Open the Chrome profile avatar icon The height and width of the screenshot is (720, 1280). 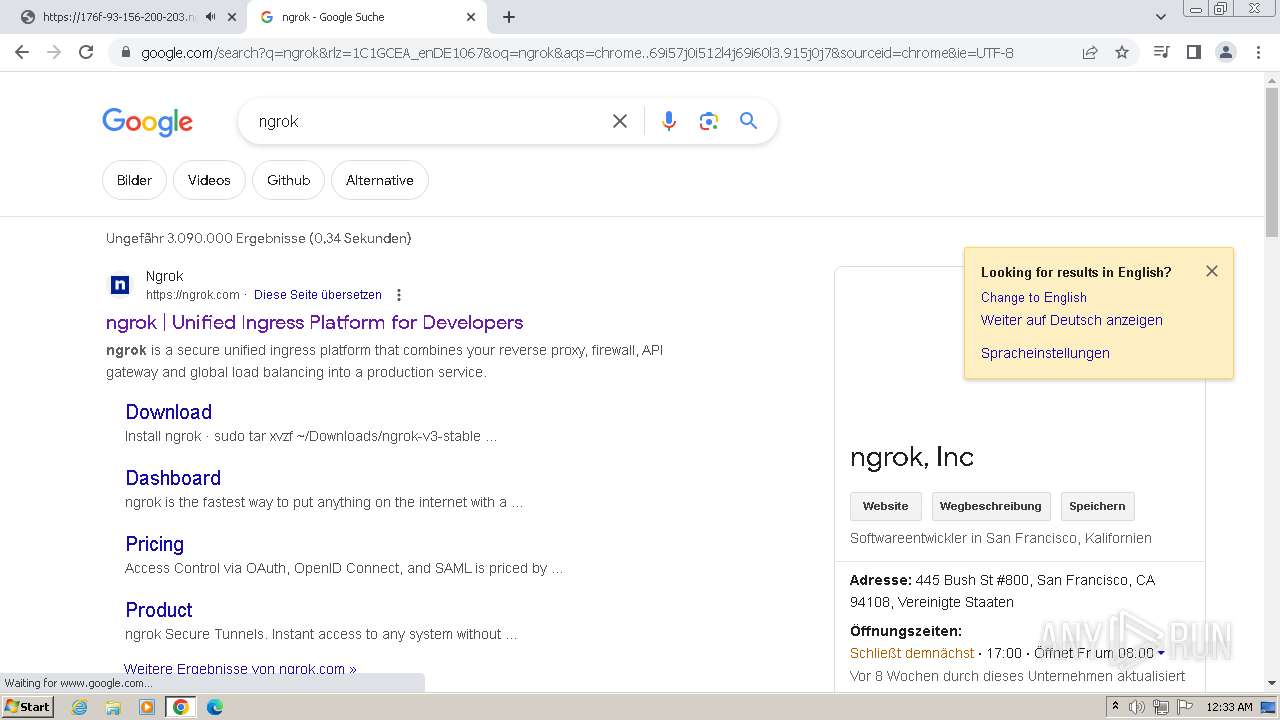pos(1225,52)
